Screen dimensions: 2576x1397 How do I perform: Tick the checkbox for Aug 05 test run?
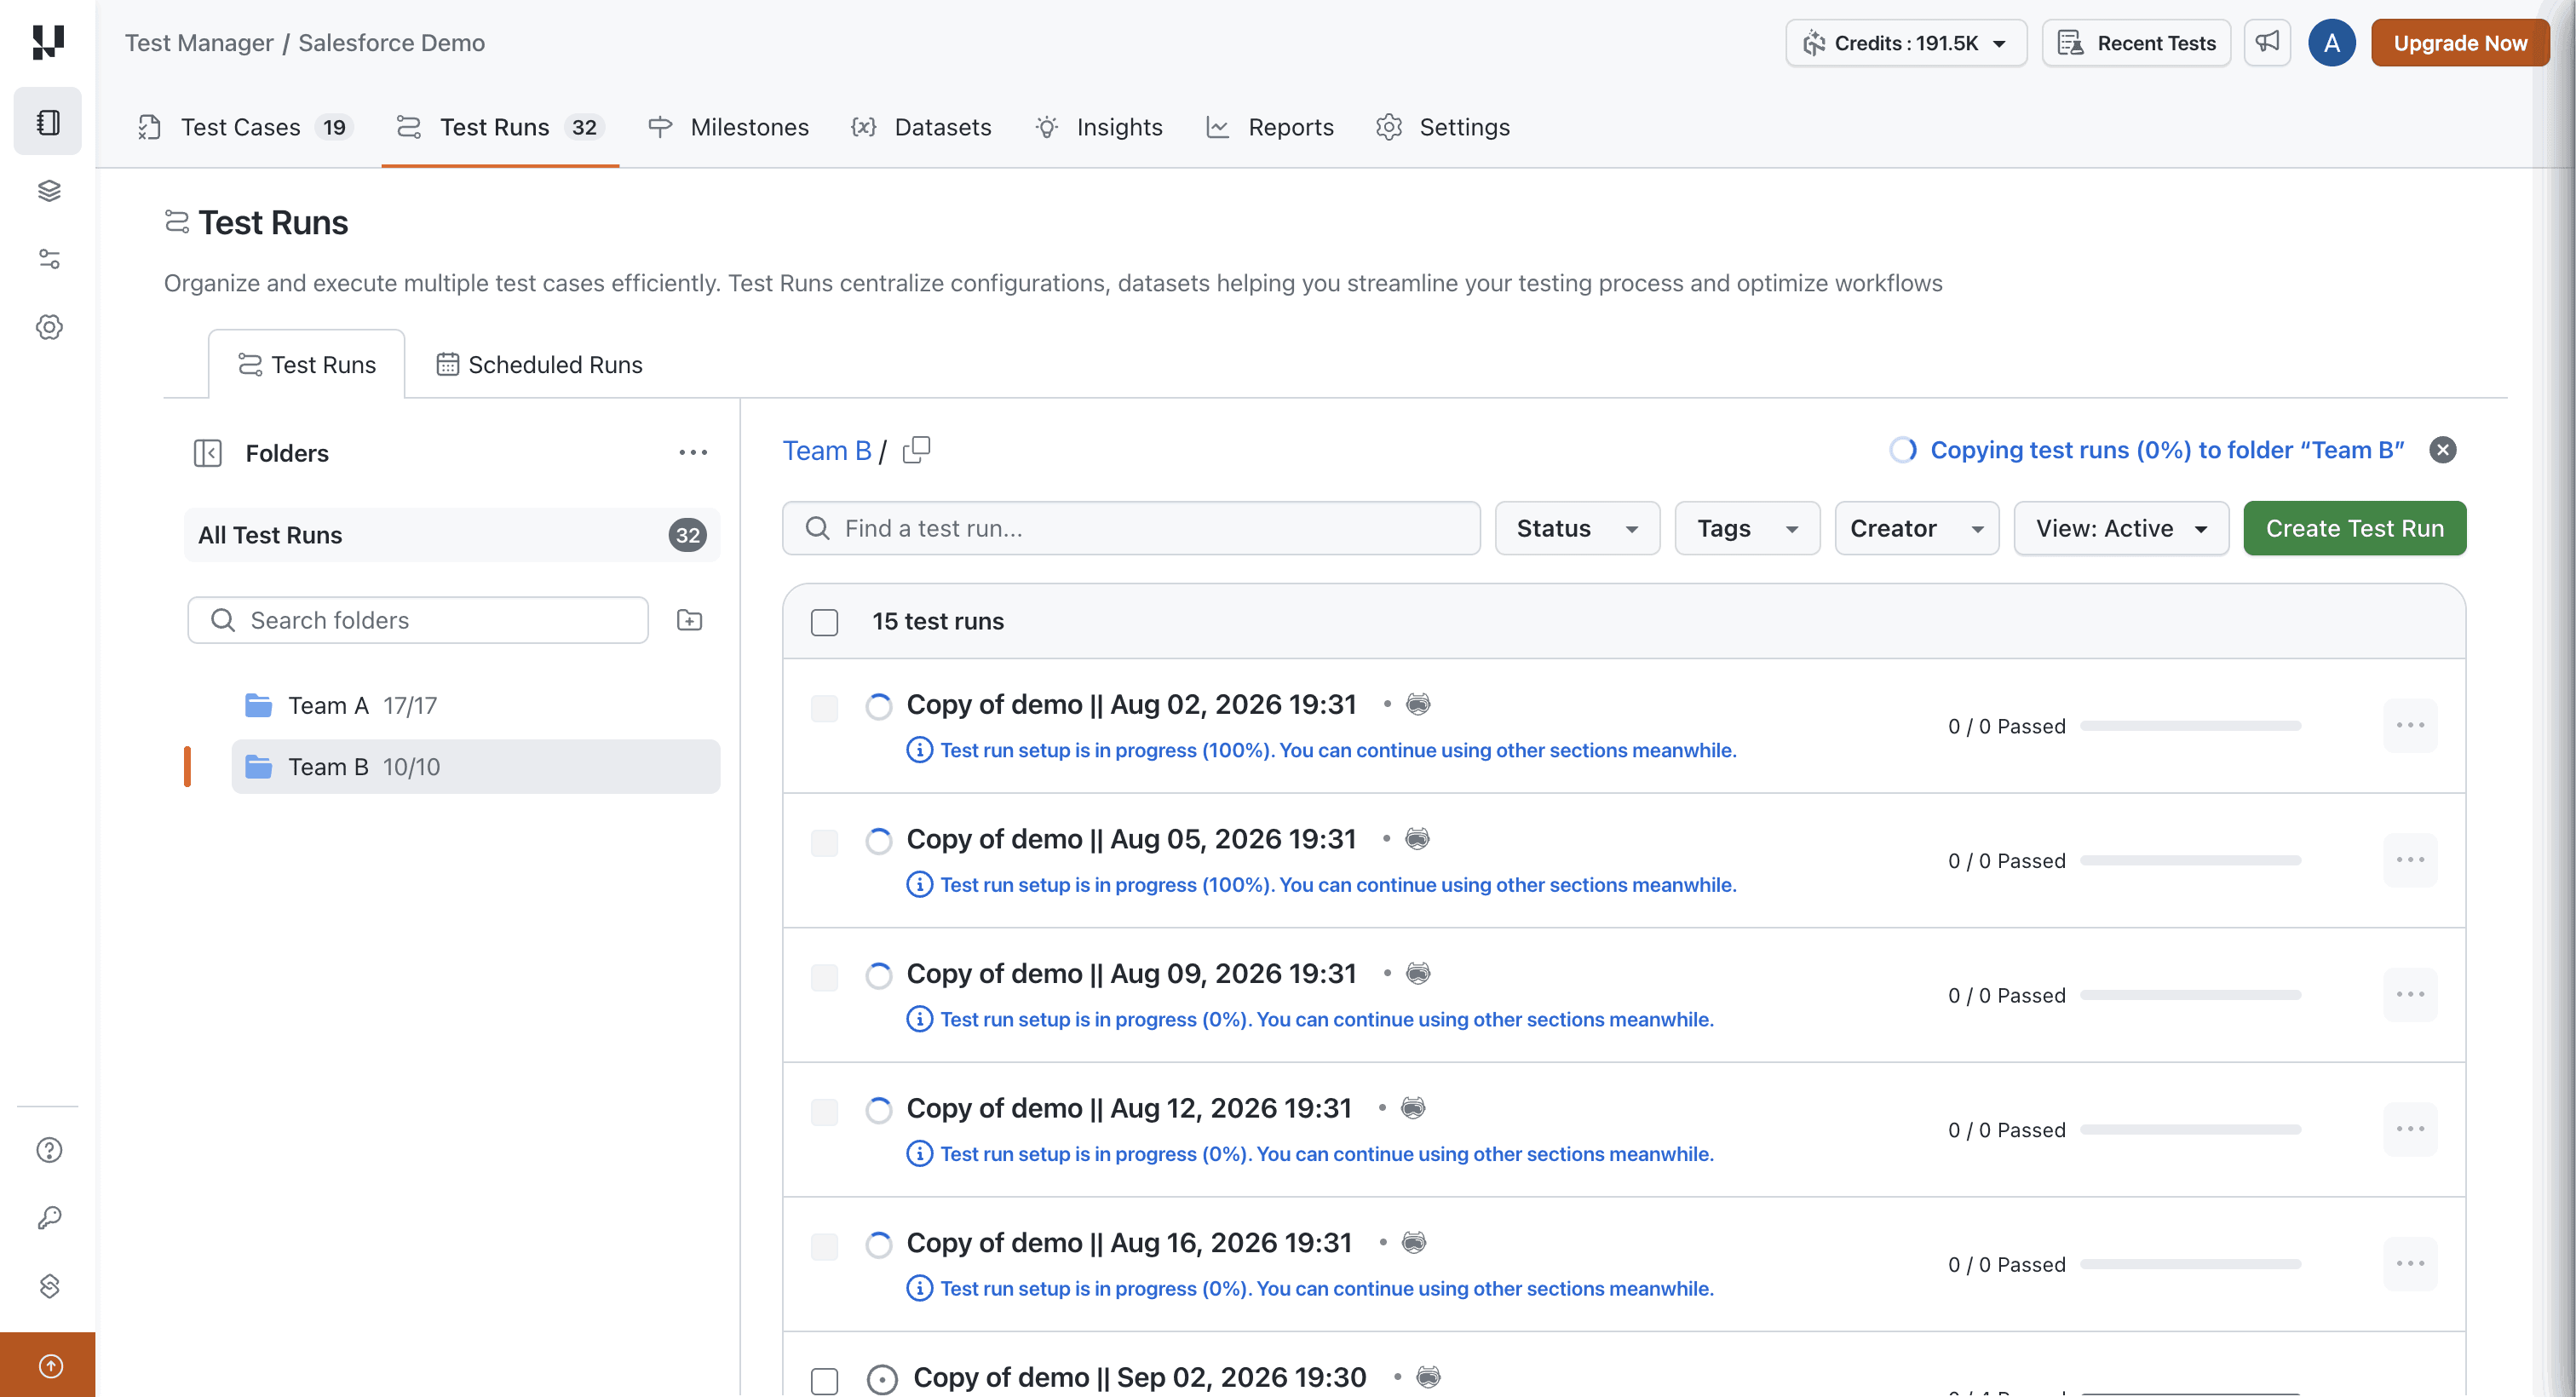click(x=824, y=843)
